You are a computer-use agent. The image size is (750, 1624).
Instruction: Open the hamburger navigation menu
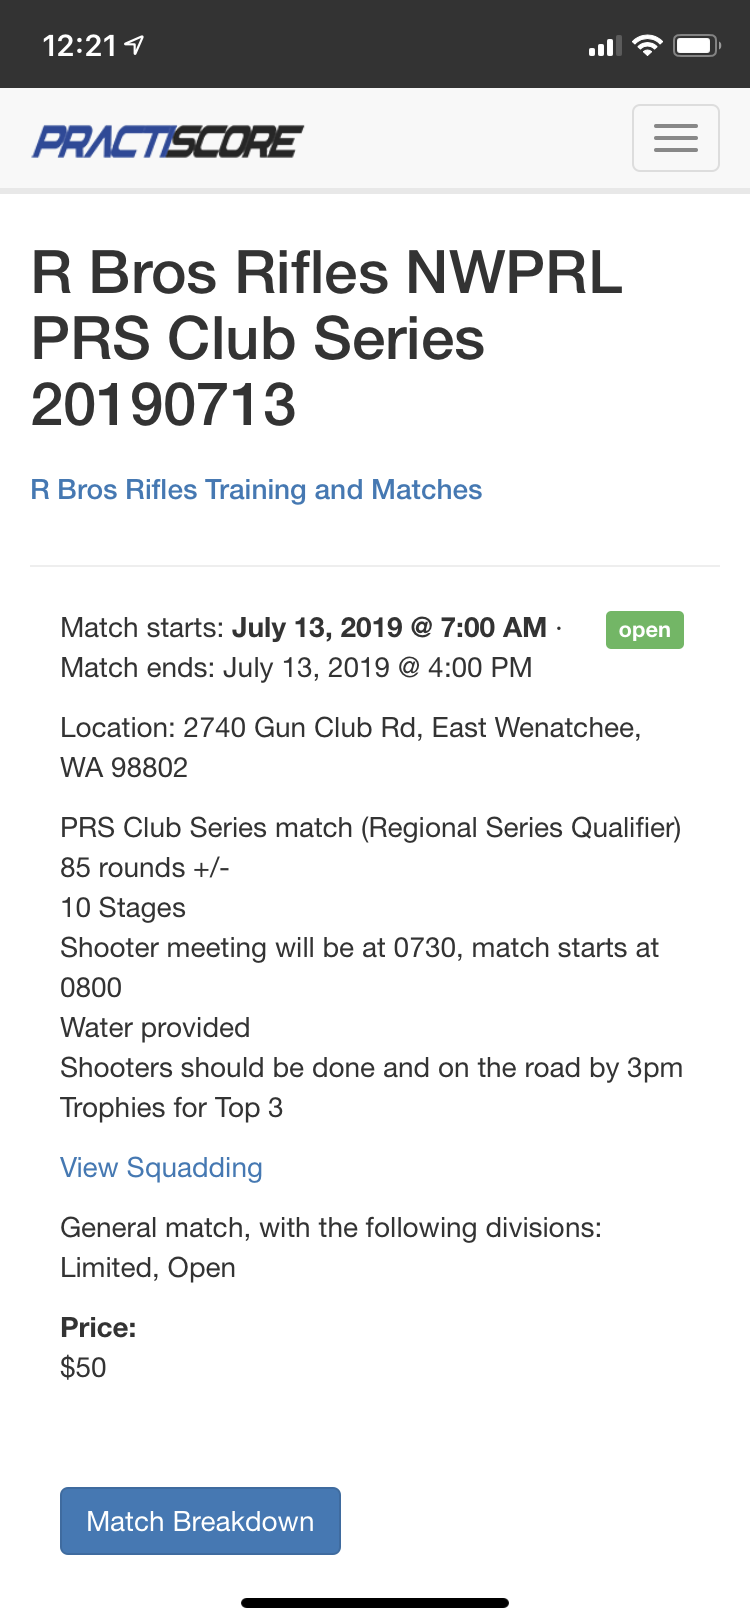[x=676, y=138]
